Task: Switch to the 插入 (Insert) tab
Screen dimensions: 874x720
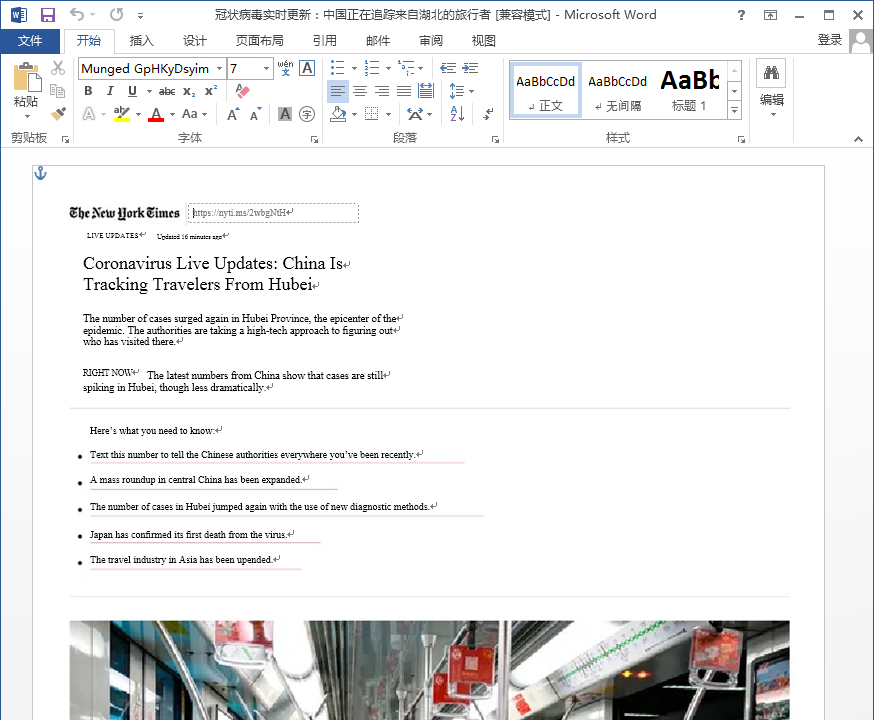Action: (142, 41)
